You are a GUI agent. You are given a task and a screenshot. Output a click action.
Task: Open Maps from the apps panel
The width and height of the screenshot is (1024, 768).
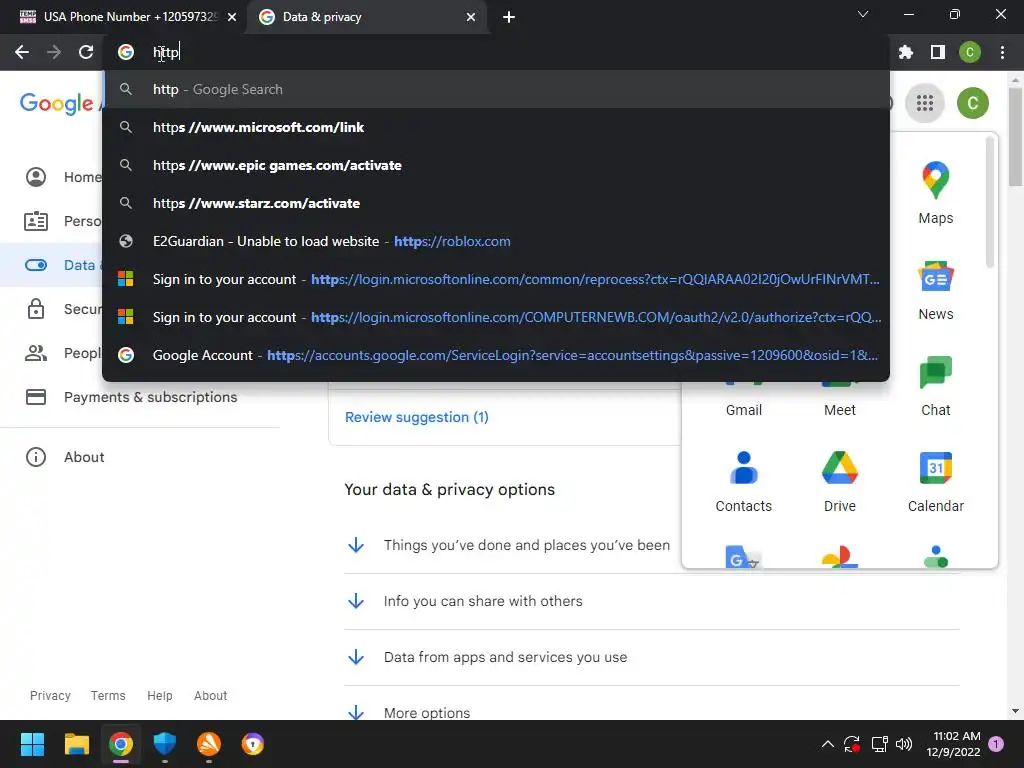point(935,193)
